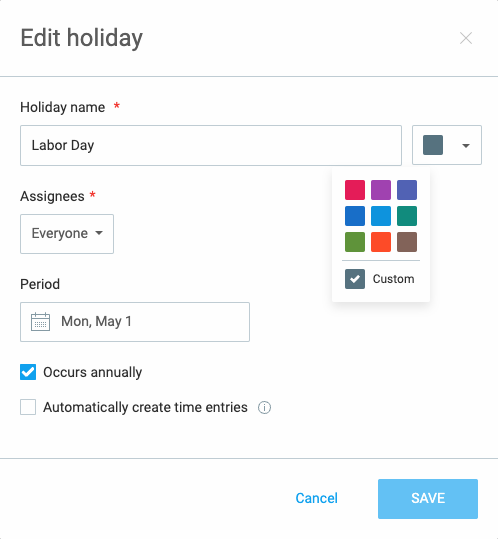
Task: Select the Custom color checkmark swatch
Action: (x=355, y=279)
